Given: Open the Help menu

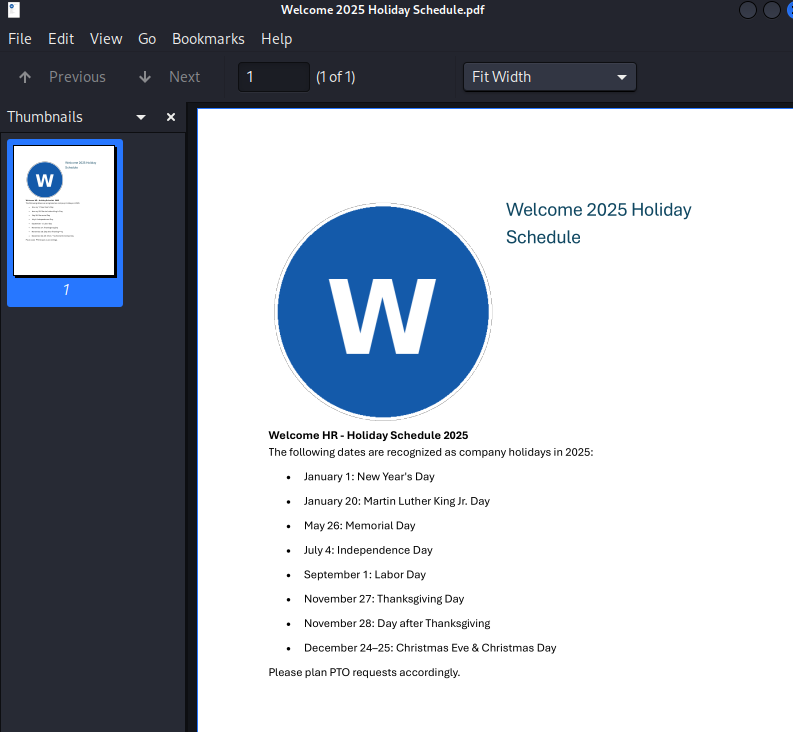Looking at the screenshot, I should pos(276,39).
